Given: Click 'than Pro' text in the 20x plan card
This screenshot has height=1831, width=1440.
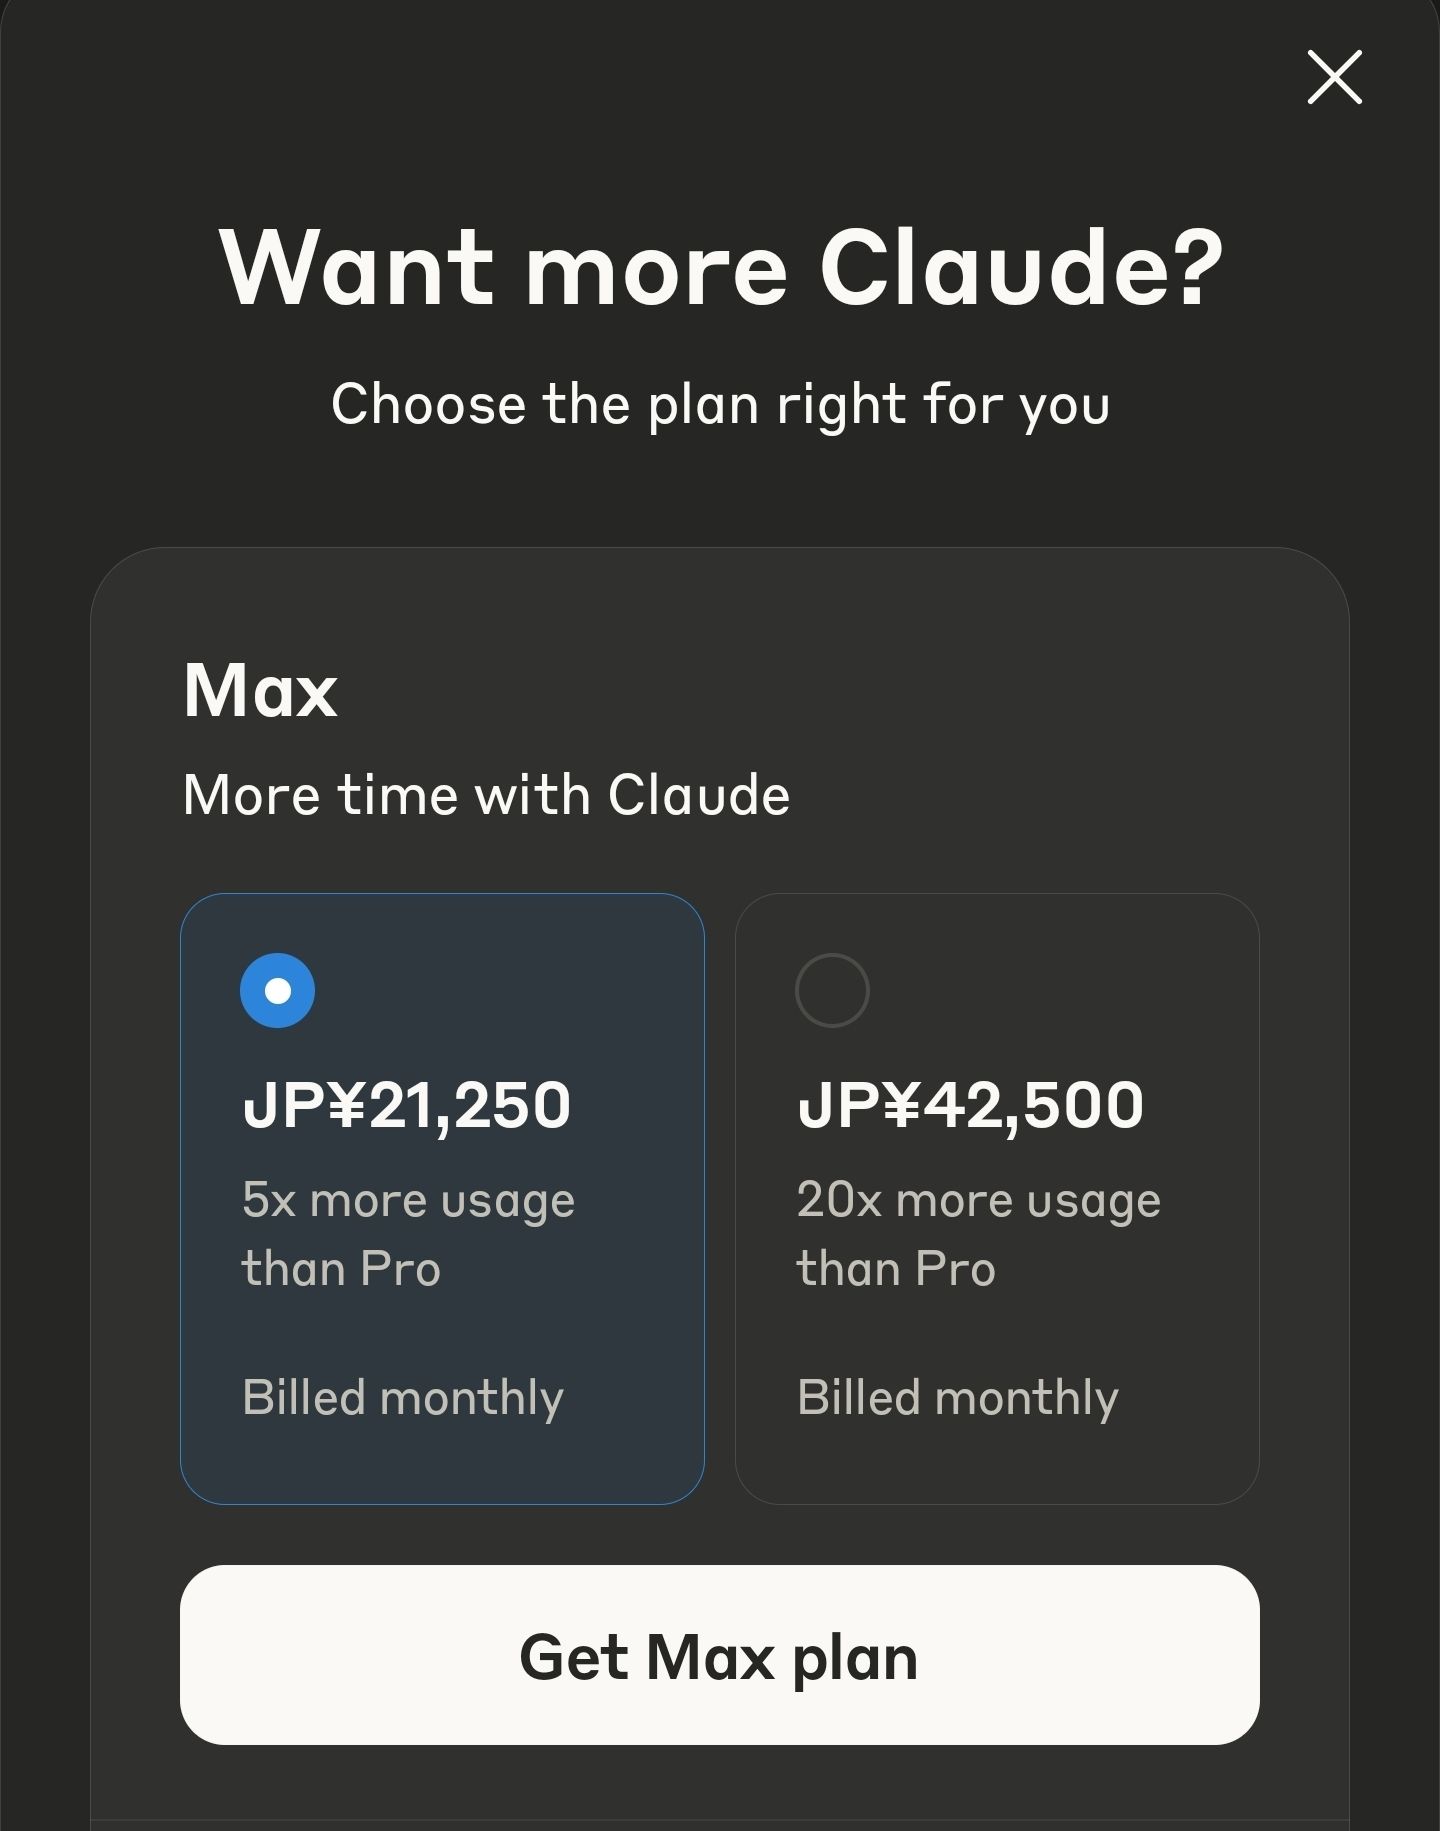Looking at the screenshot, I should click(896, 1268).
